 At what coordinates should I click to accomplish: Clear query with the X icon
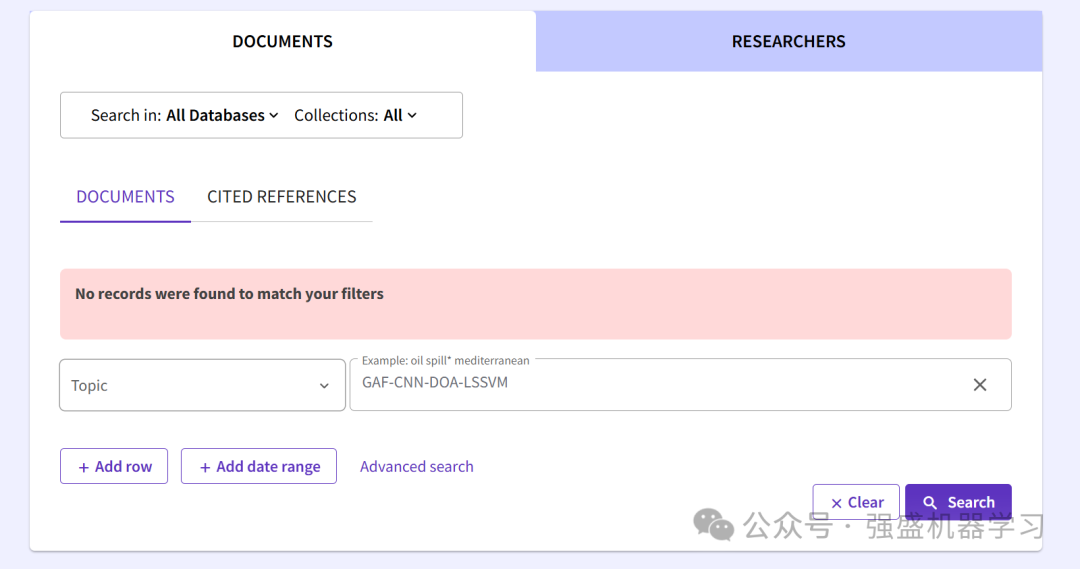pyautogui.click(x=979, y=385)
